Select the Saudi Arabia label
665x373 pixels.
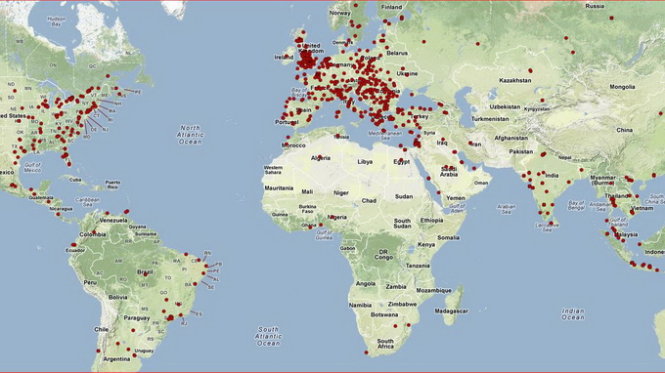coord(448,171)
